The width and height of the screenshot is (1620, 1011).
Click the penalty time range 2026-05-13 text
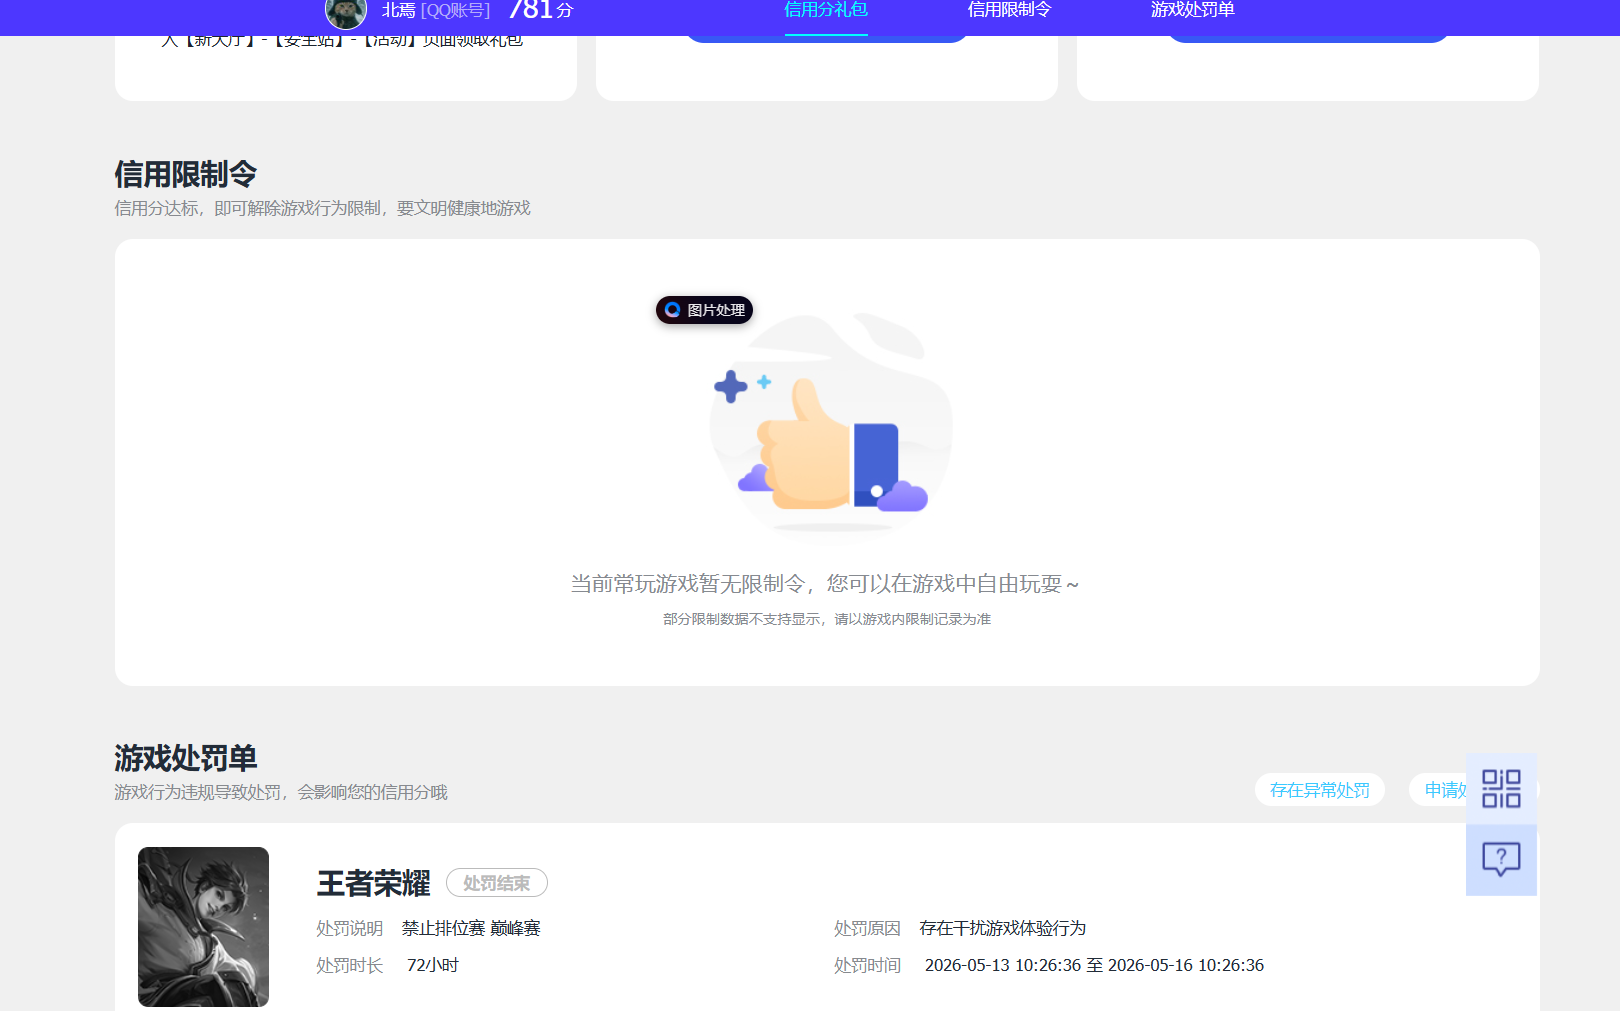pyautogui.click(x=1094, y=965)
